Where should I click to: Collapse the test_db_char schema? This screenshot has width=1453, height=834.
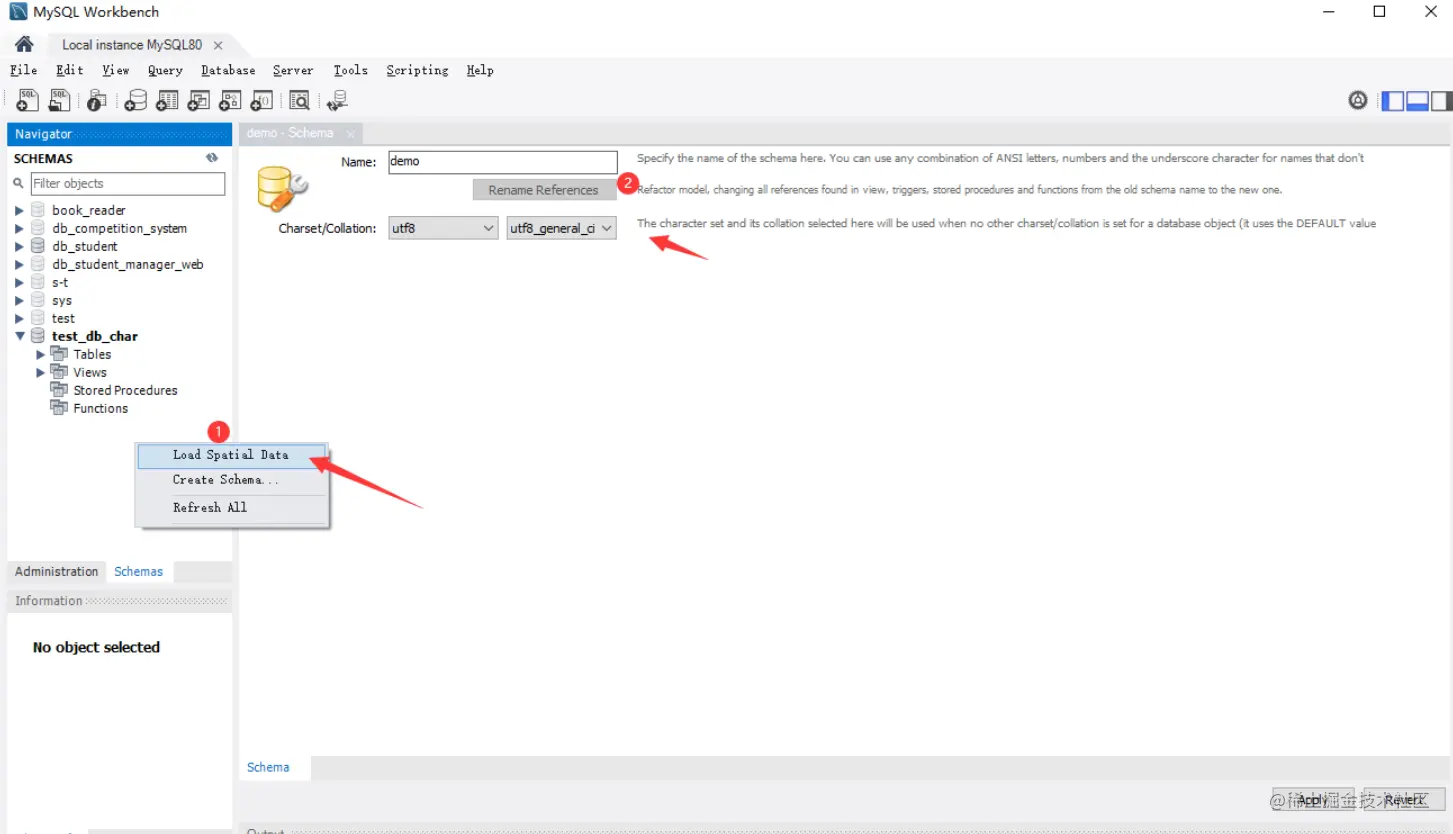19,336
